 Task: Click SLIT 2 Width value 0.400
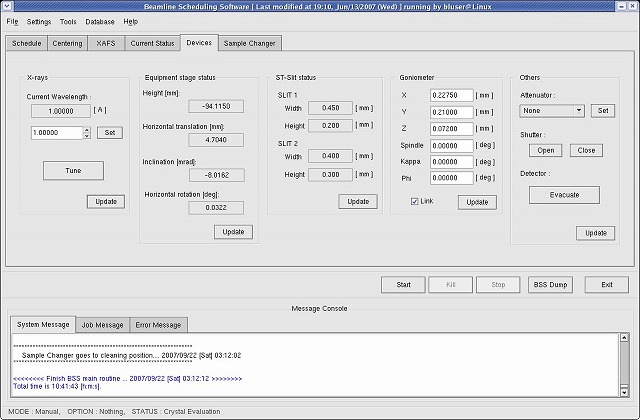pos(330,156)
